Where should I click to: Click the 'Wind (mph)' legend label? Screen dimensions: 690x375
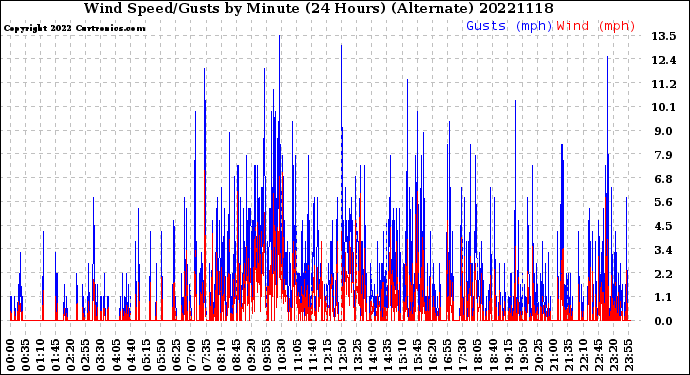596,26
